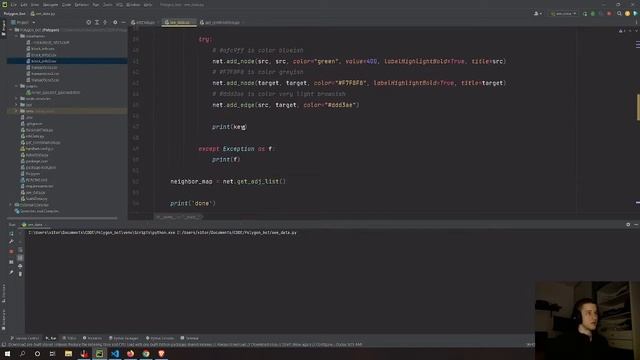Open Refactor menu

click(82, 5)
